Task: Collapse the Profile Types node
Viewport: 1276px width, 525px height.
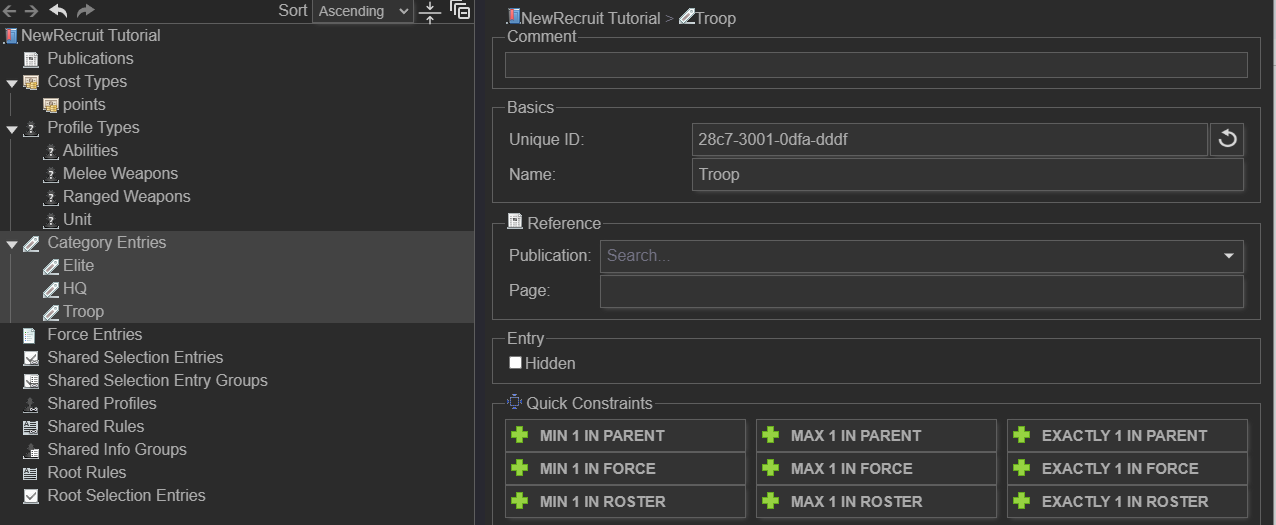Action: click(x=12, y=129)
